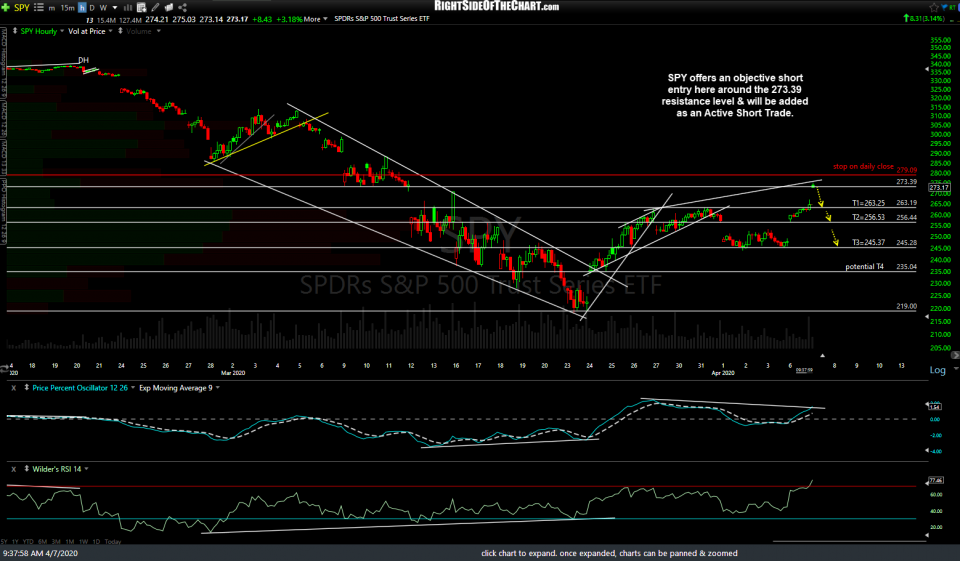The height and width of the screenshot is (561, 960).
Task: Close the Wilder's RSI pane
Action: coord(13,469)
